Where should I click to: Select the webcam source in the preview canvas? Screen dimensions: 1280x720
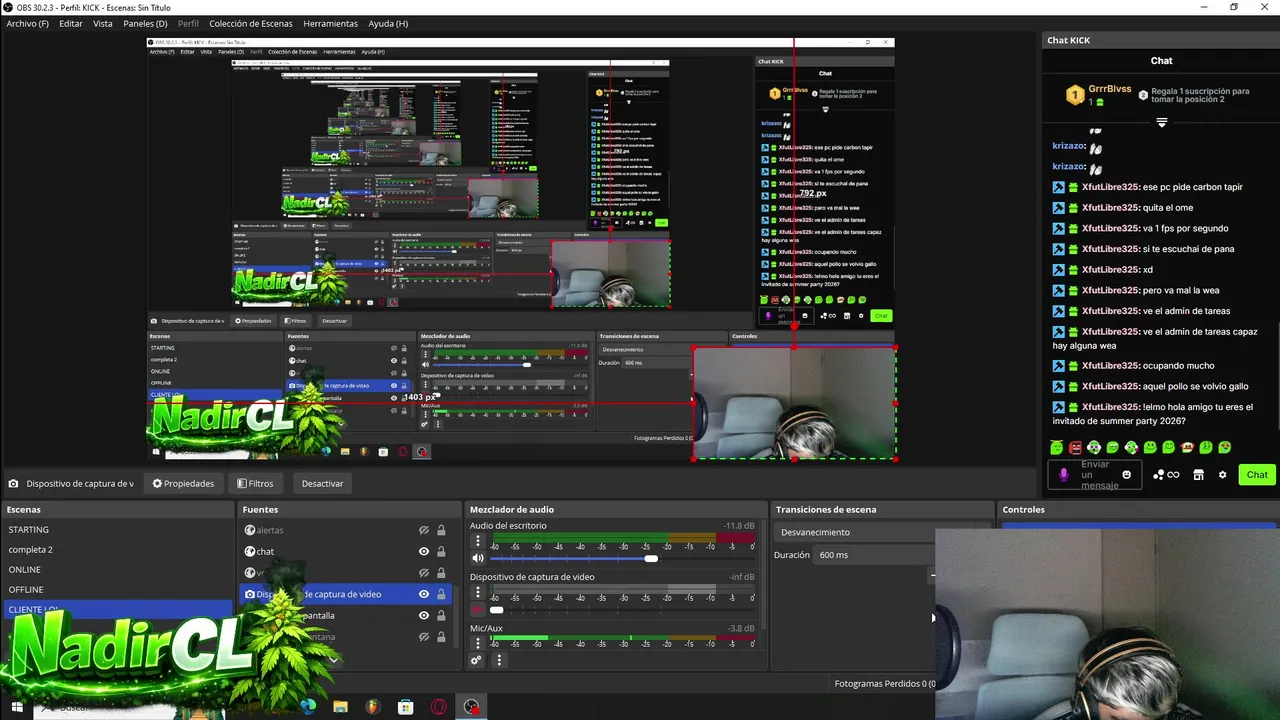[x=794, y=403]
